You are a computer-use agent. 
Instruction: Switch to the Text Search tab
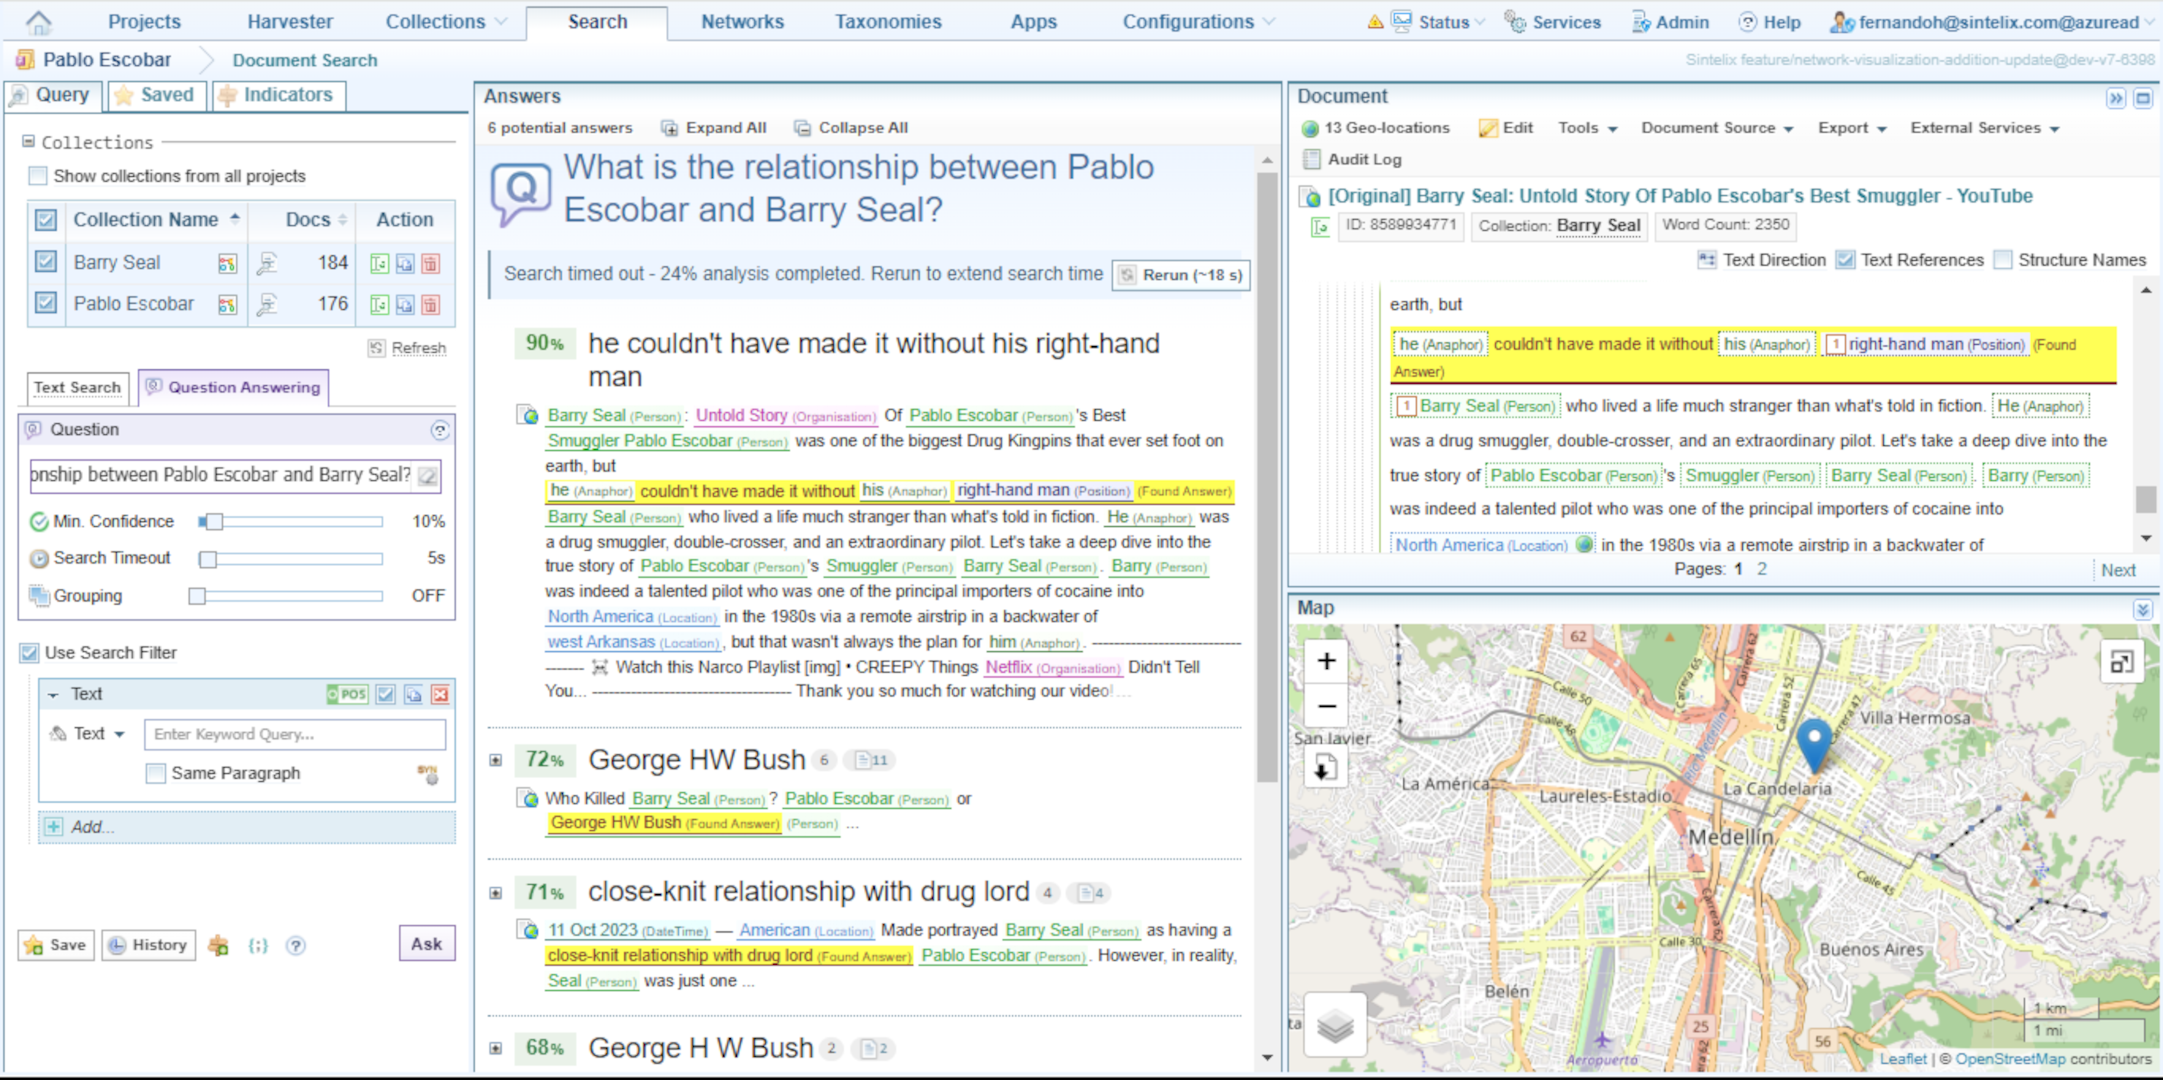[x=77, y=387]
